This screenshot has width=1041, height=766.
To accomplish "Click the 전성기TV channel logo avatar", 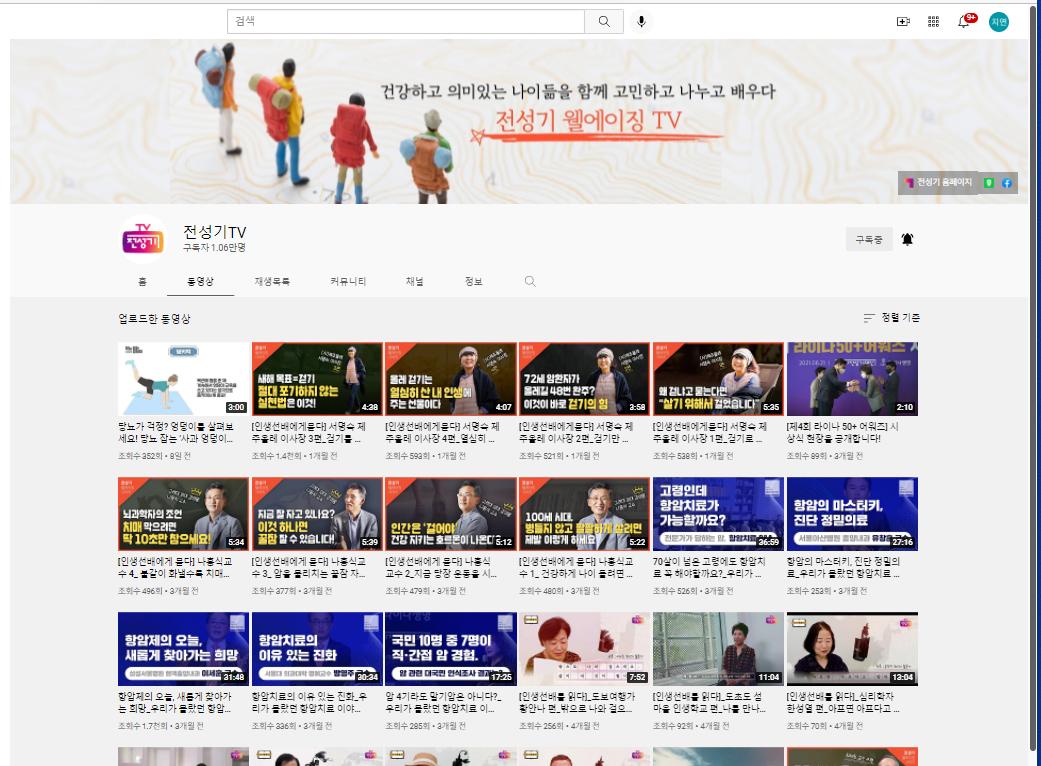I will click(143, 239).
